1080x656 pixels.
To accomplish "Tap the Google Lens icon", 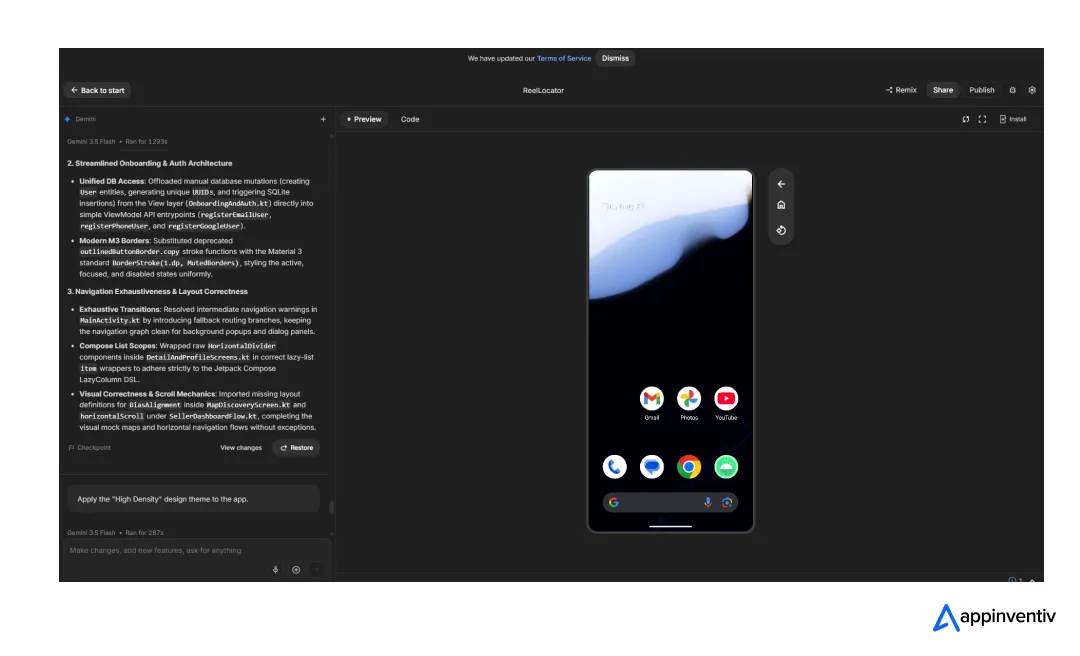I will (727, 502).
